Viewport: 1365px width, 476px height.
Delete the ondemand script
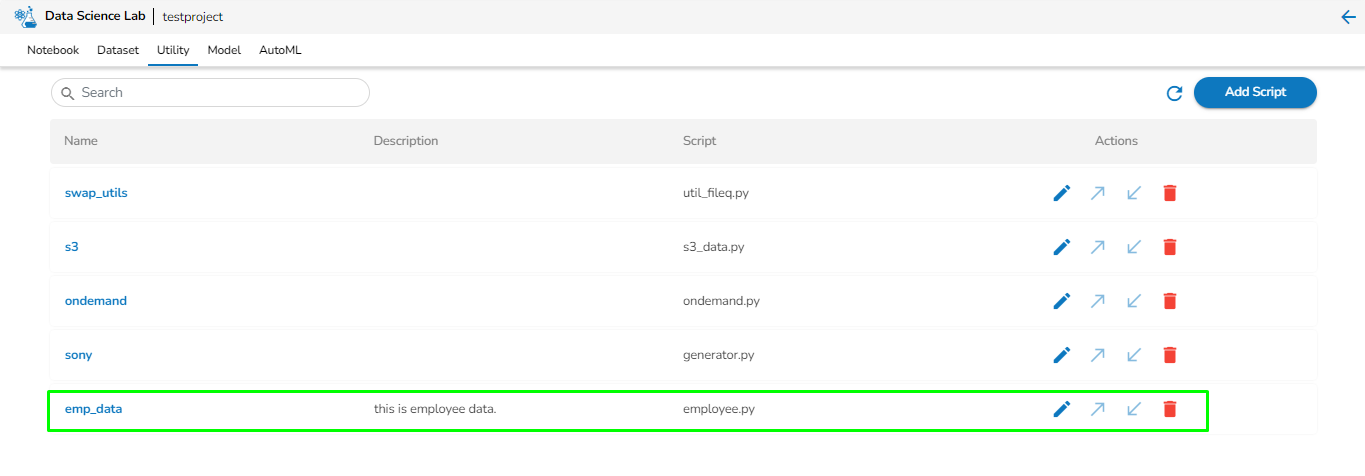click(x=1170, y=301)
